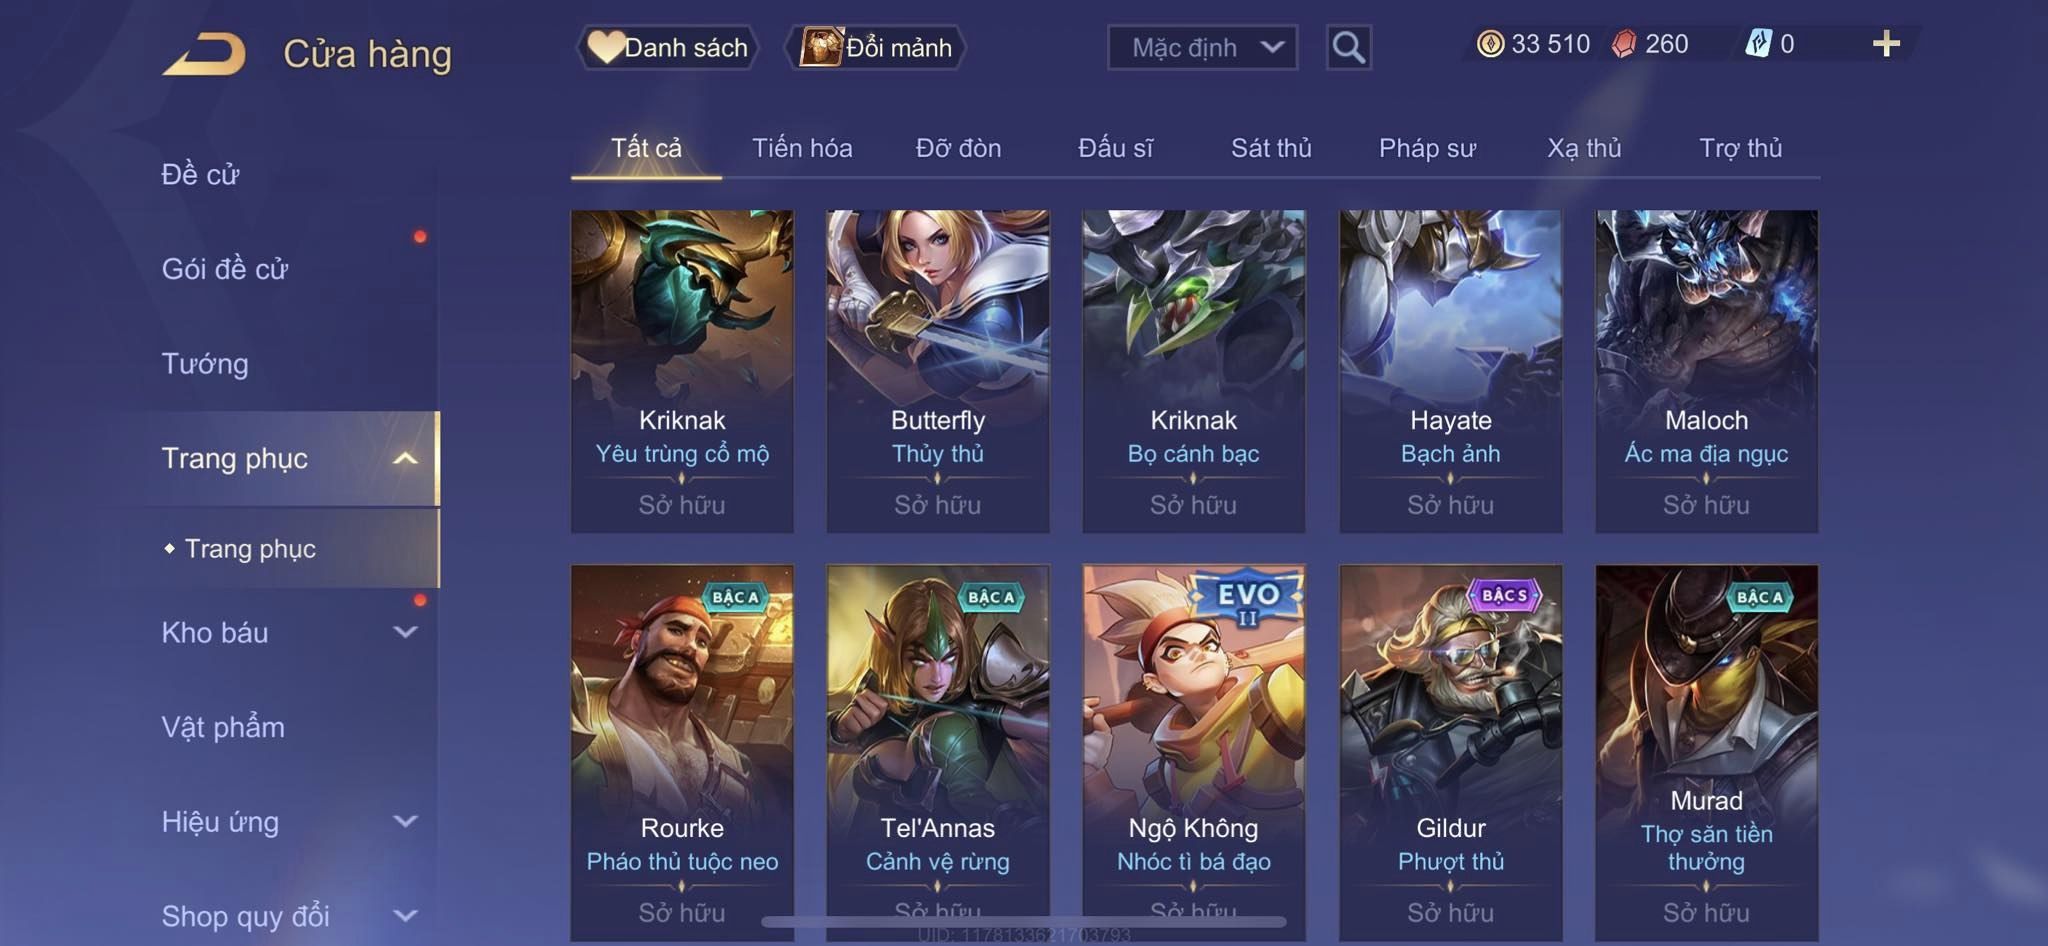The width and height of the screenshot is (2048, 946).
Task: Select Ngộ Không EVO skin card
Action: click(1194, 752)
